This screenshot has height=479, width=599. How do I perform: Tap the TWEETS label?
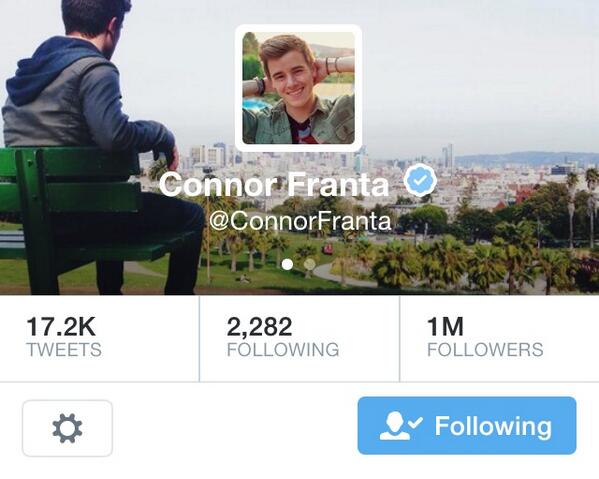point(64,350)
